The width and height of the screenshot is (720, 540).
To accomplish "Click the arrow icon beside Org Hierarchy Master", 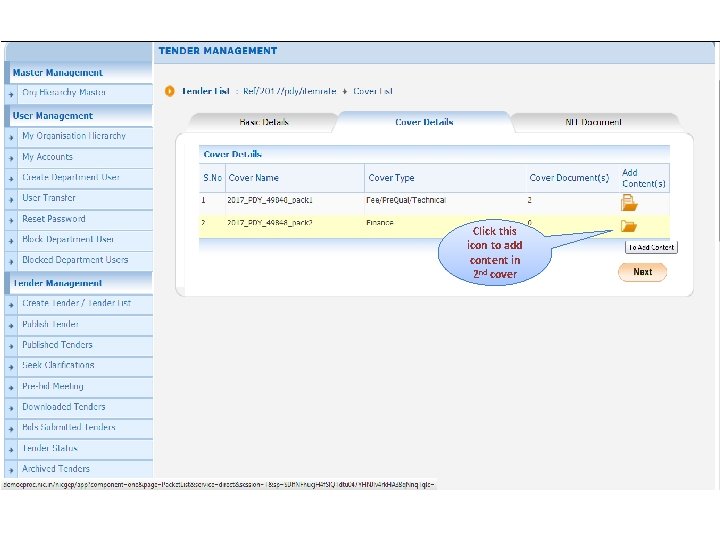I will pyautogui.click(x=11, y=95).
